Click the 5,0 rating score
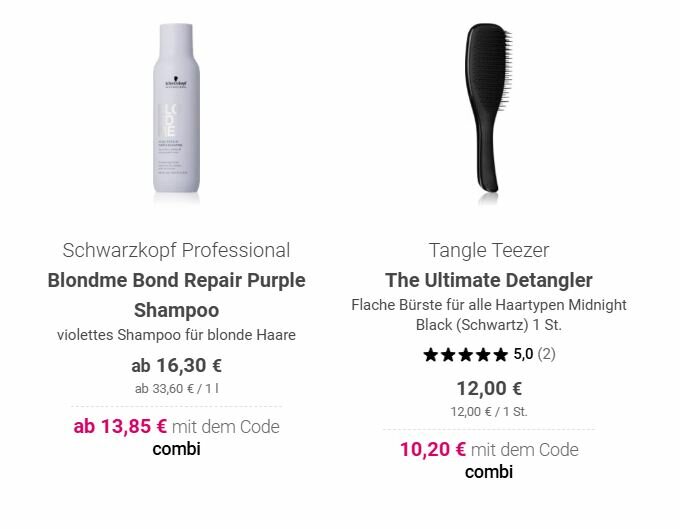Image resolution: width=680 pixels, height=529 pixels. [524, 354]
